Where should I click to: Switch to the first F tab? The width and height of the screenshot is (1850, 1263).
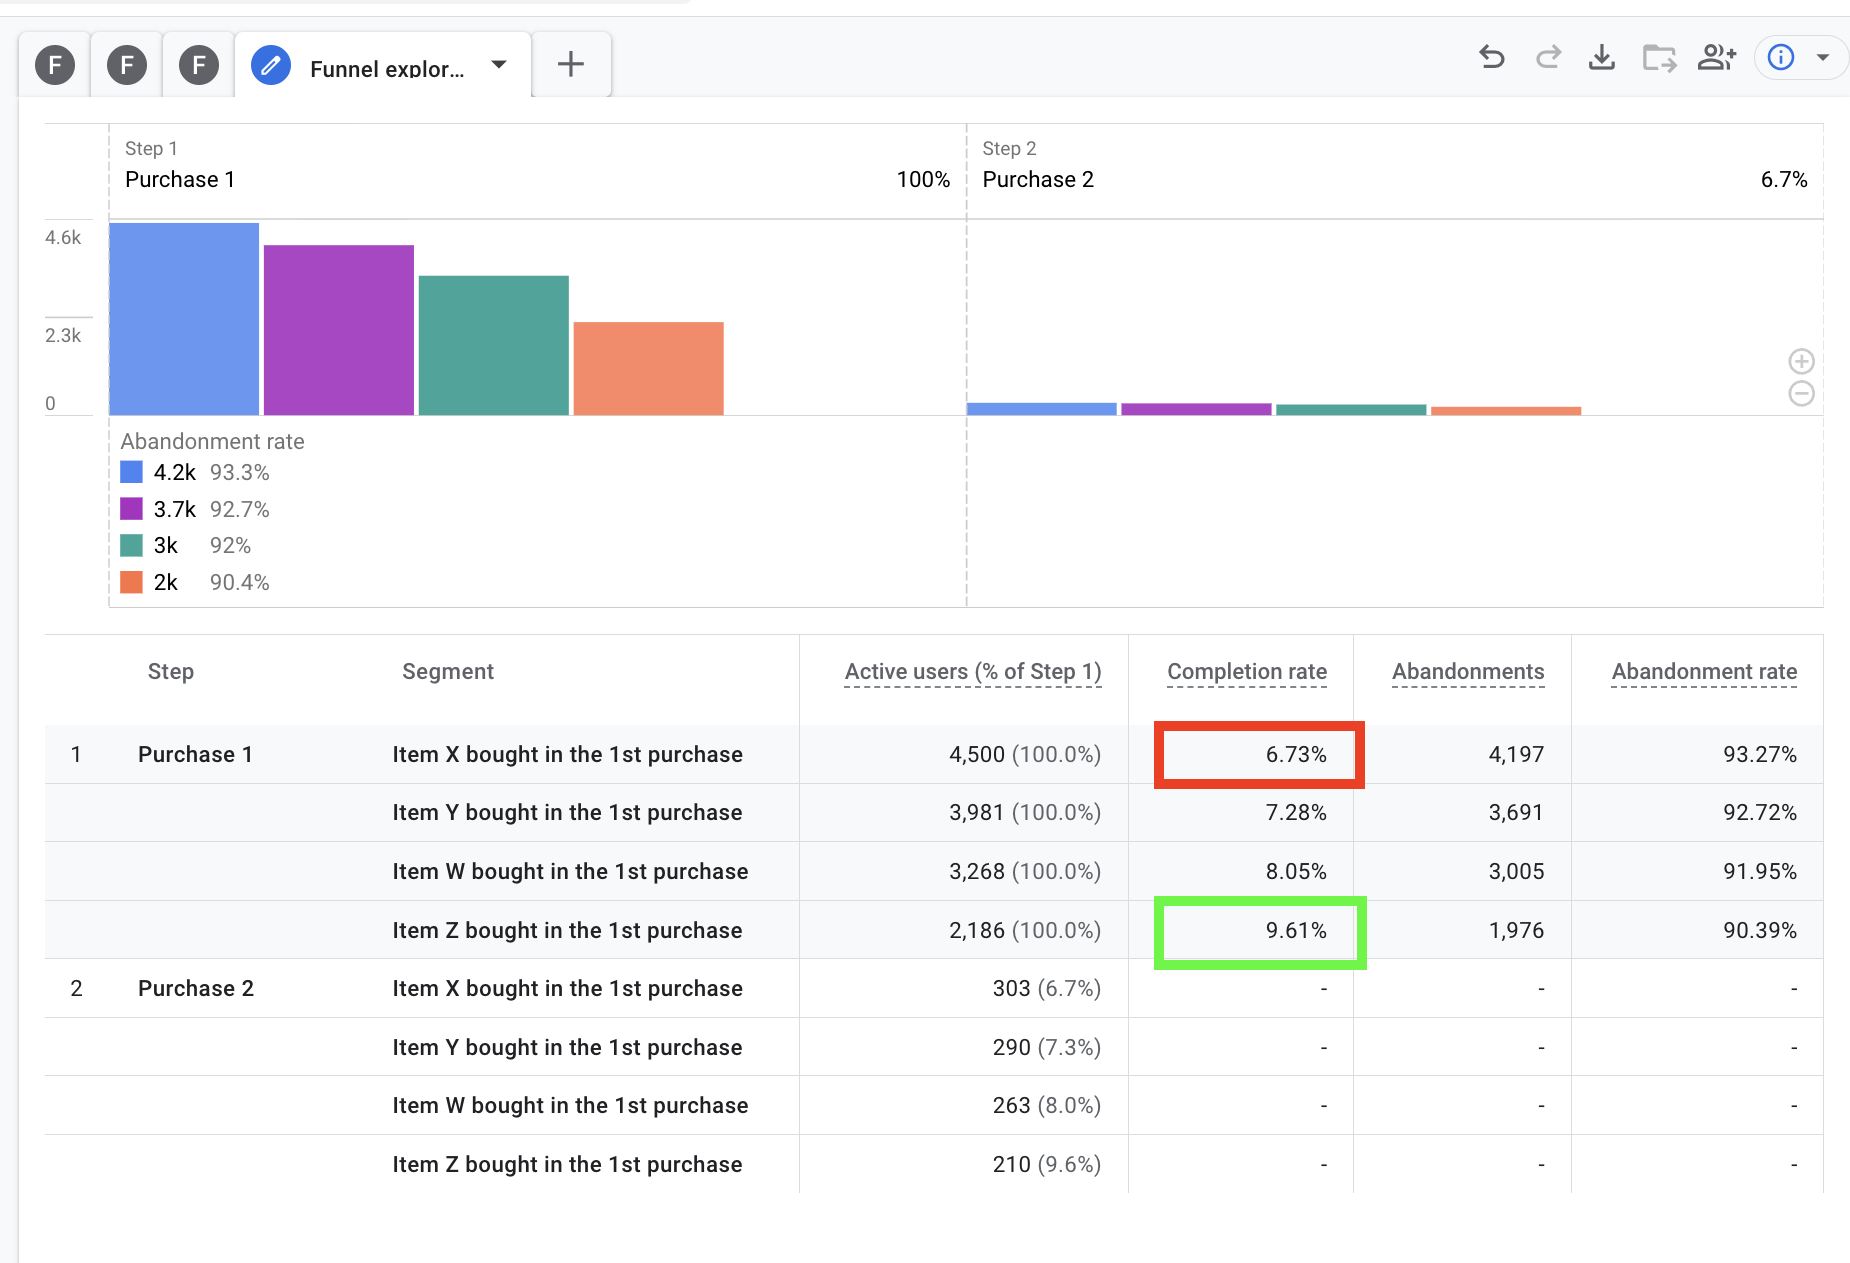click(x=55, y=66)
